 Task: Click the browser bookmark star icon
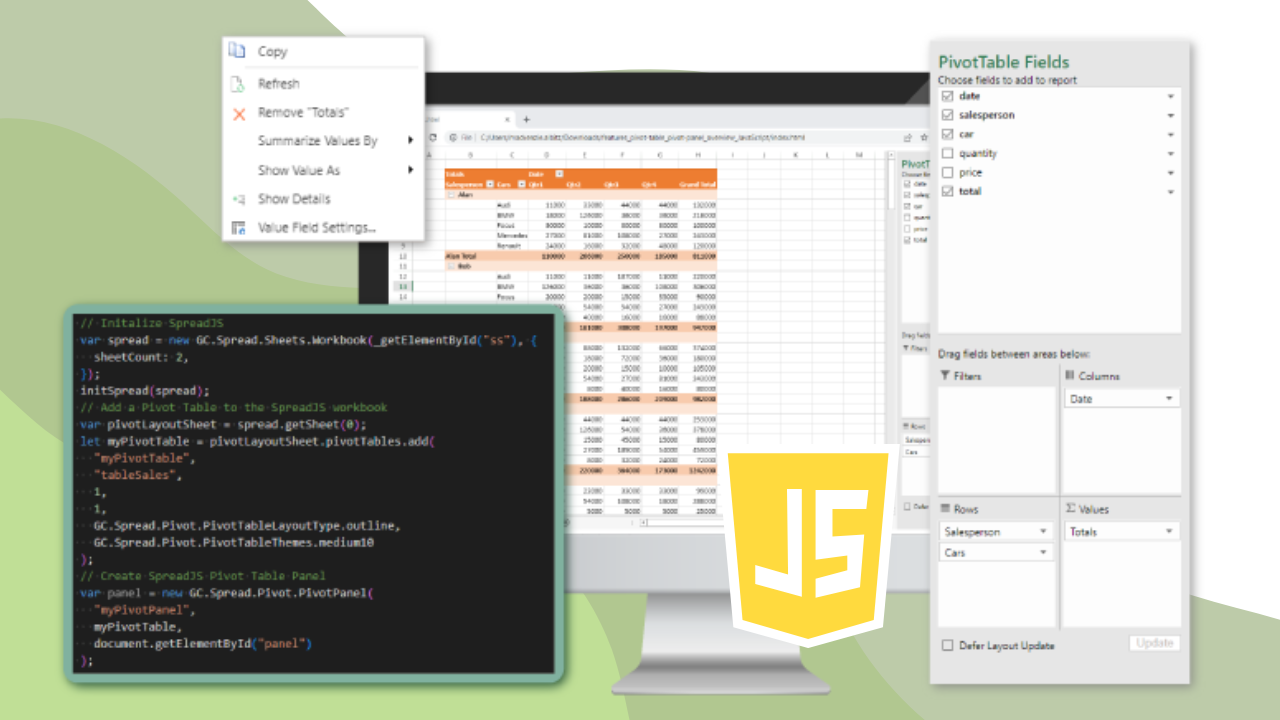click(x=924, y=137)
